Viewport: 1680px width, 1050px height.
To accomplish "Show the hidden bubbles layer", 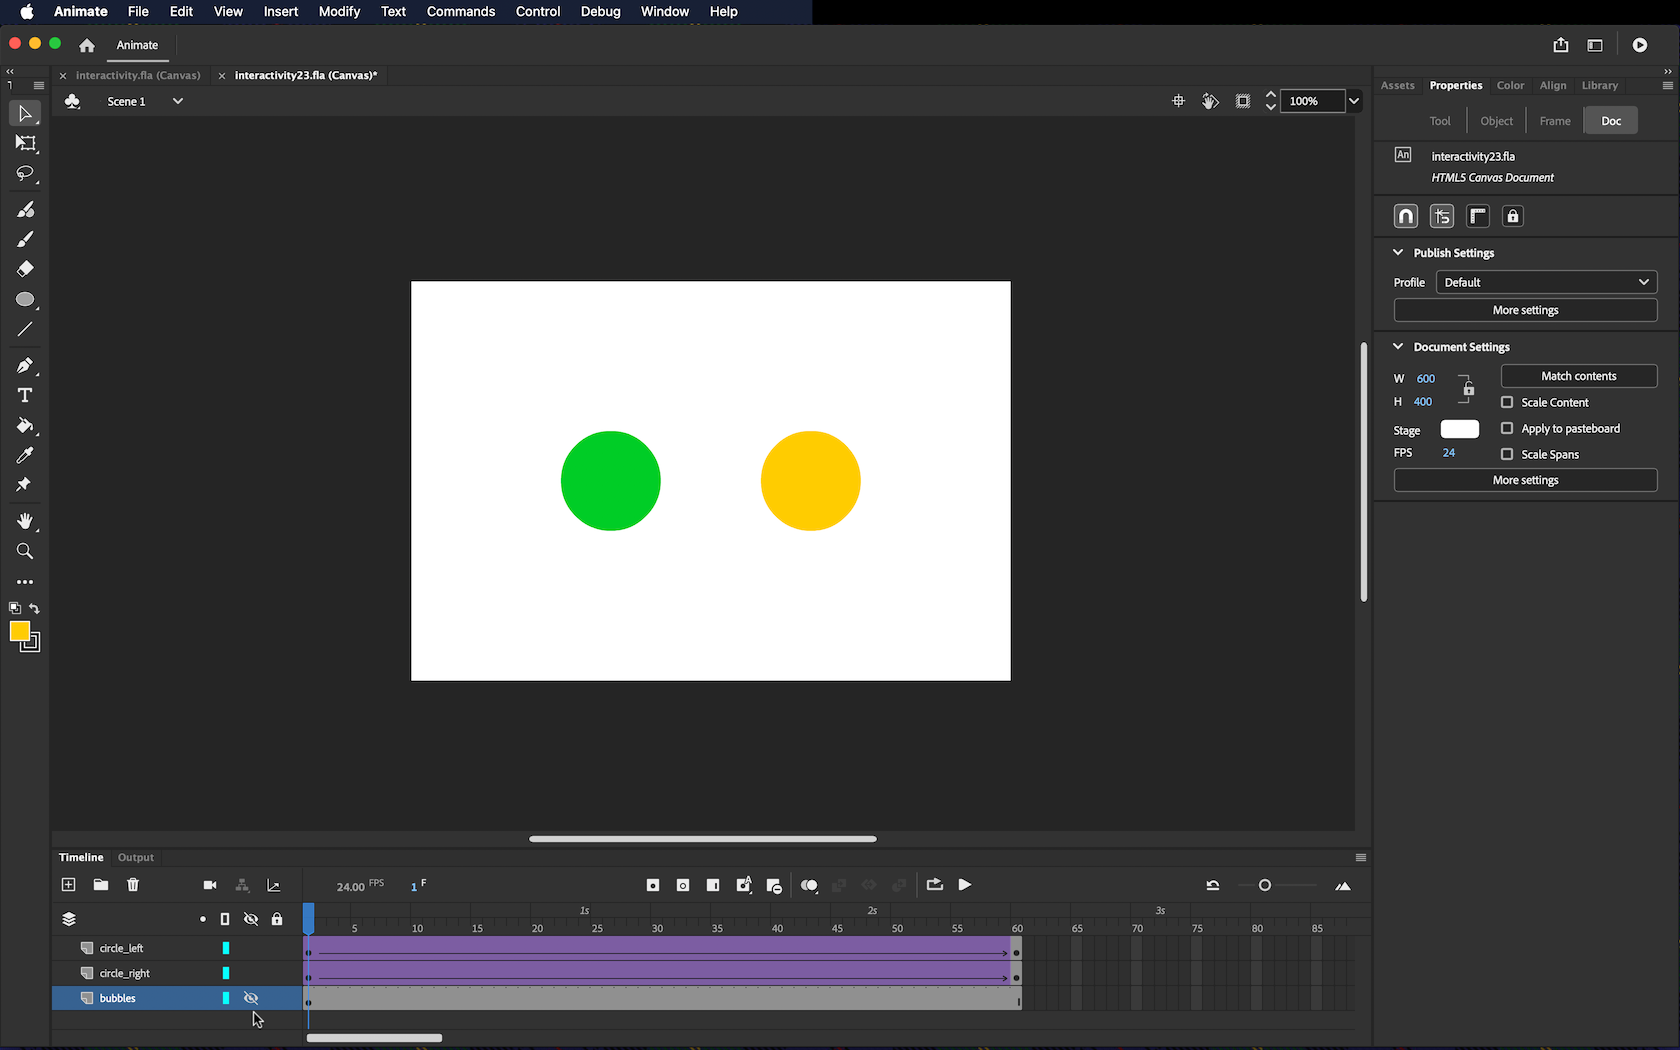I will (x=251, y=998).
